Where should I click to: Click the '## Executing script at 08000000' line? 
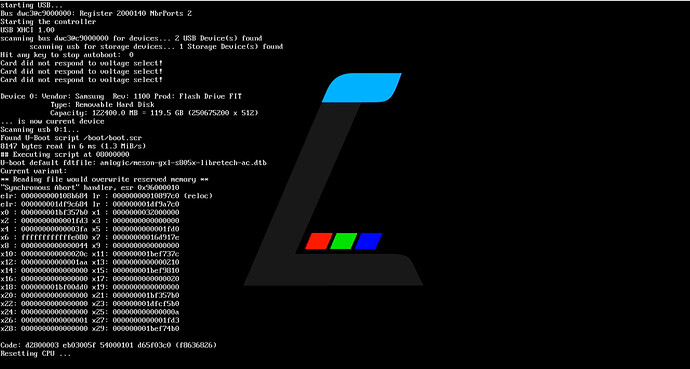(65, 154)
